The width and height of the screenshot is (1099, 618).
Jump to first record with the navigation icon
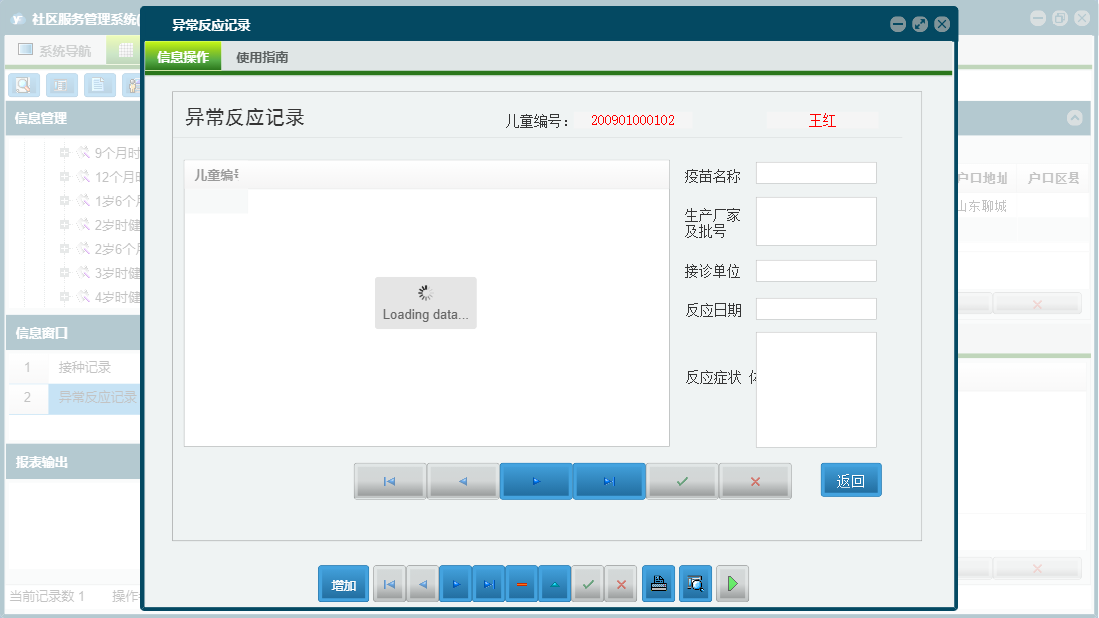pos(389,583)
